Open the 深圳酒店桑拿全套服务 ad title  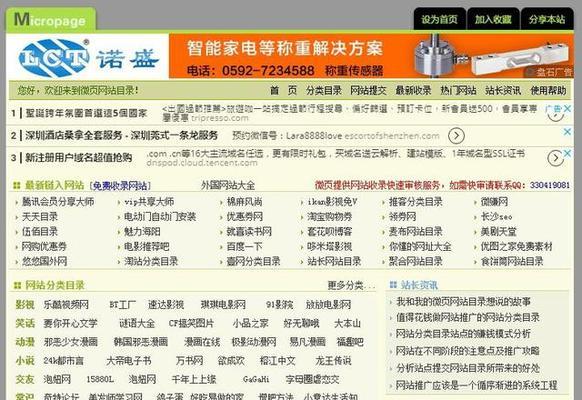click(x=121, y=135)
